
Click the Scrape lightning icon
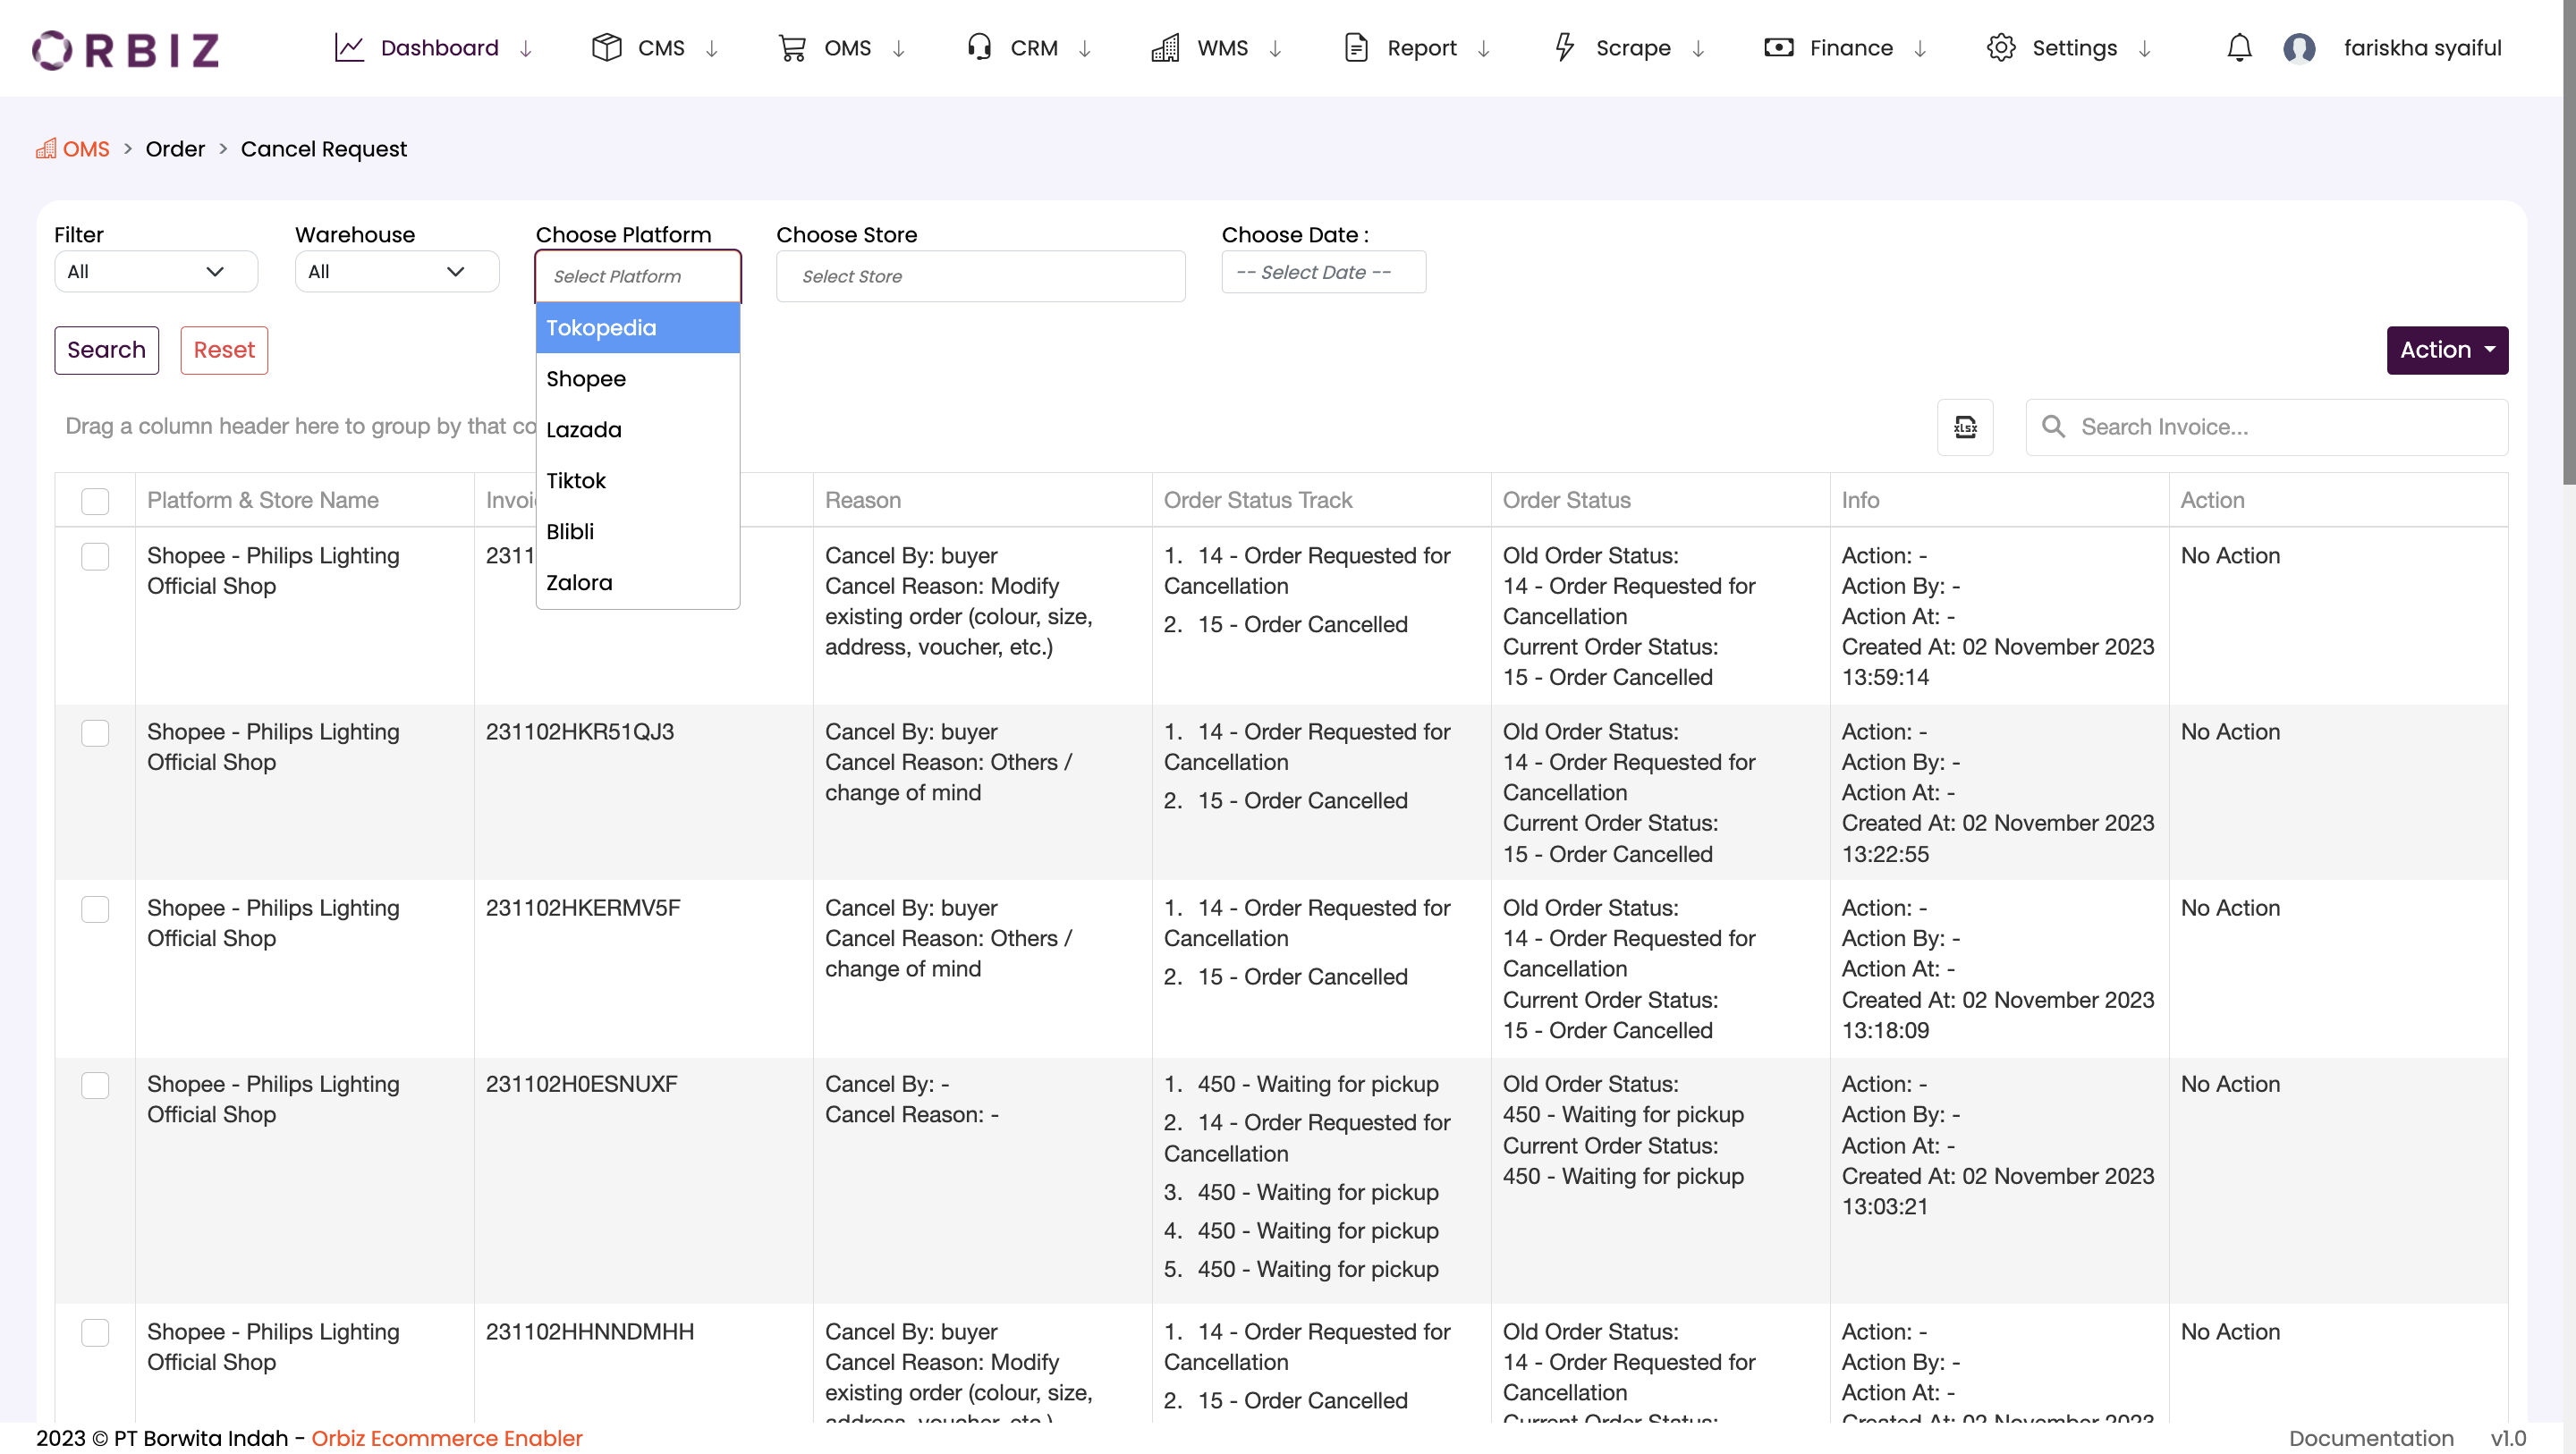tap(1565, 47)
